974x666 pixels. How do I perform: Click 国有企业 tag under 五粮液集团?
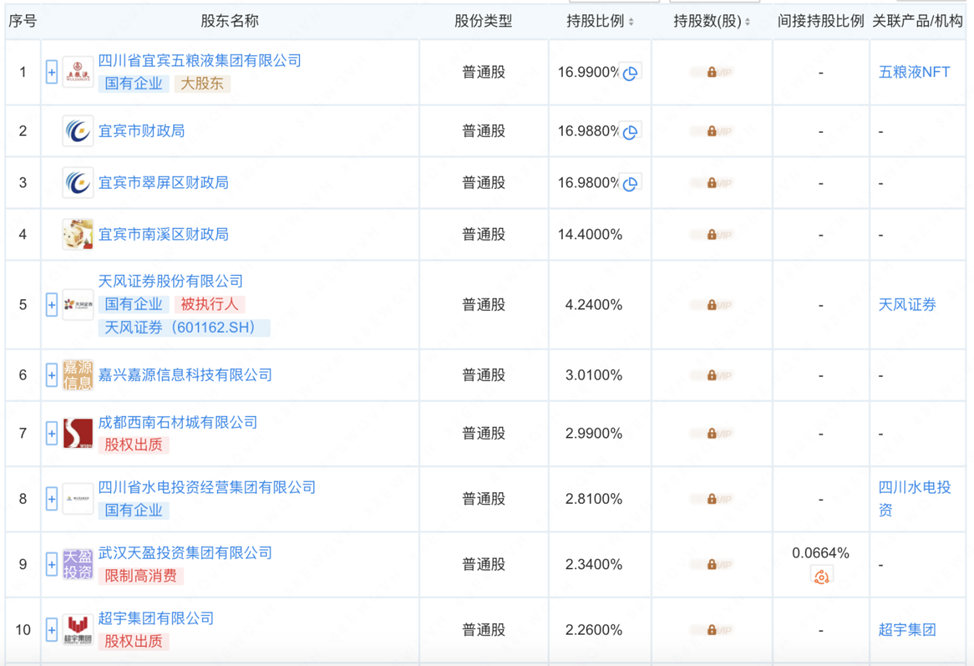coord(134,83)
